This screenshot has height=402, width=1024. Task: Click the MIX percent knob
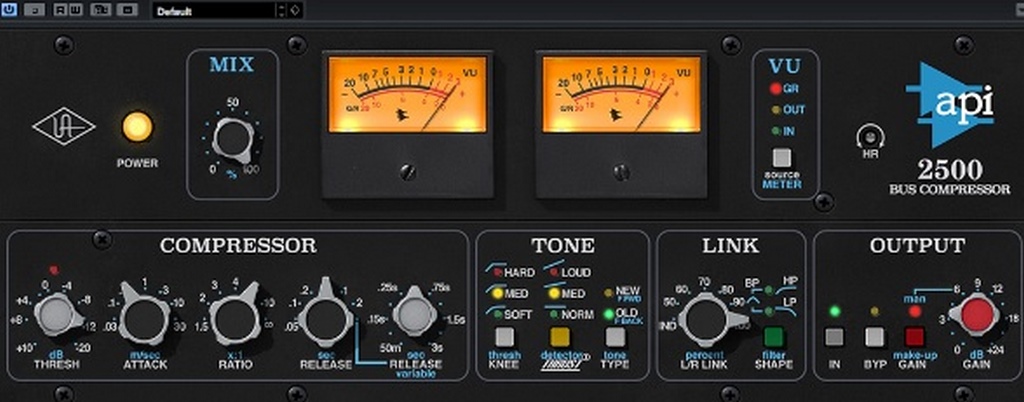coord(233,140)
